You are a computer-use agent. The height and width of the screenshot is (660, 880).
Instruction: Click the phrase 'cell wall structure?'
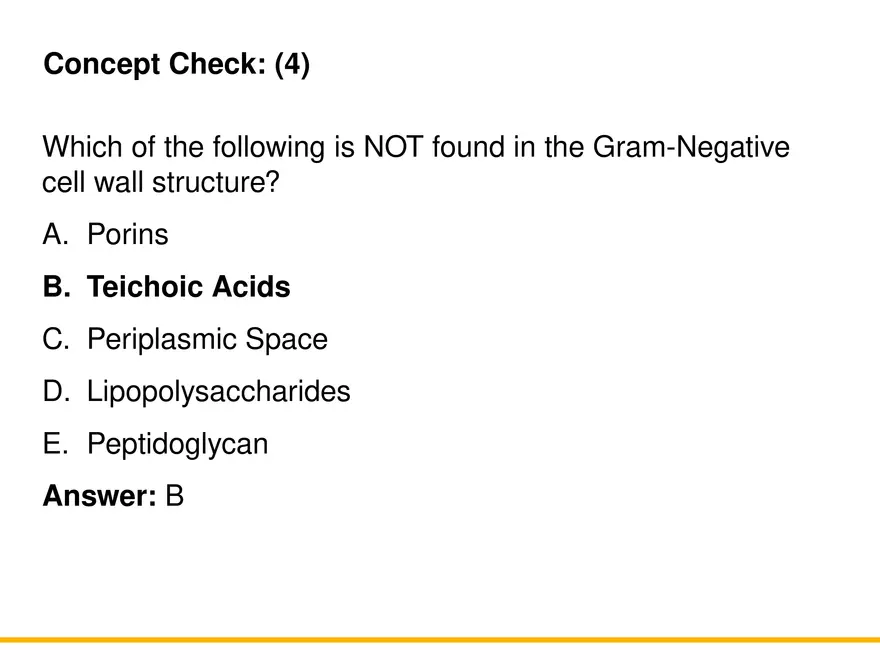pos(160,184)
